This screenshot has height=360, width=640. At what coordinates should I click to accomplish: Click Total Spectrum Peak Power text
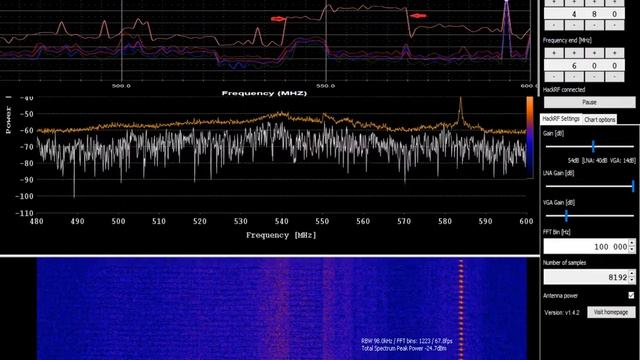point(404,349)
